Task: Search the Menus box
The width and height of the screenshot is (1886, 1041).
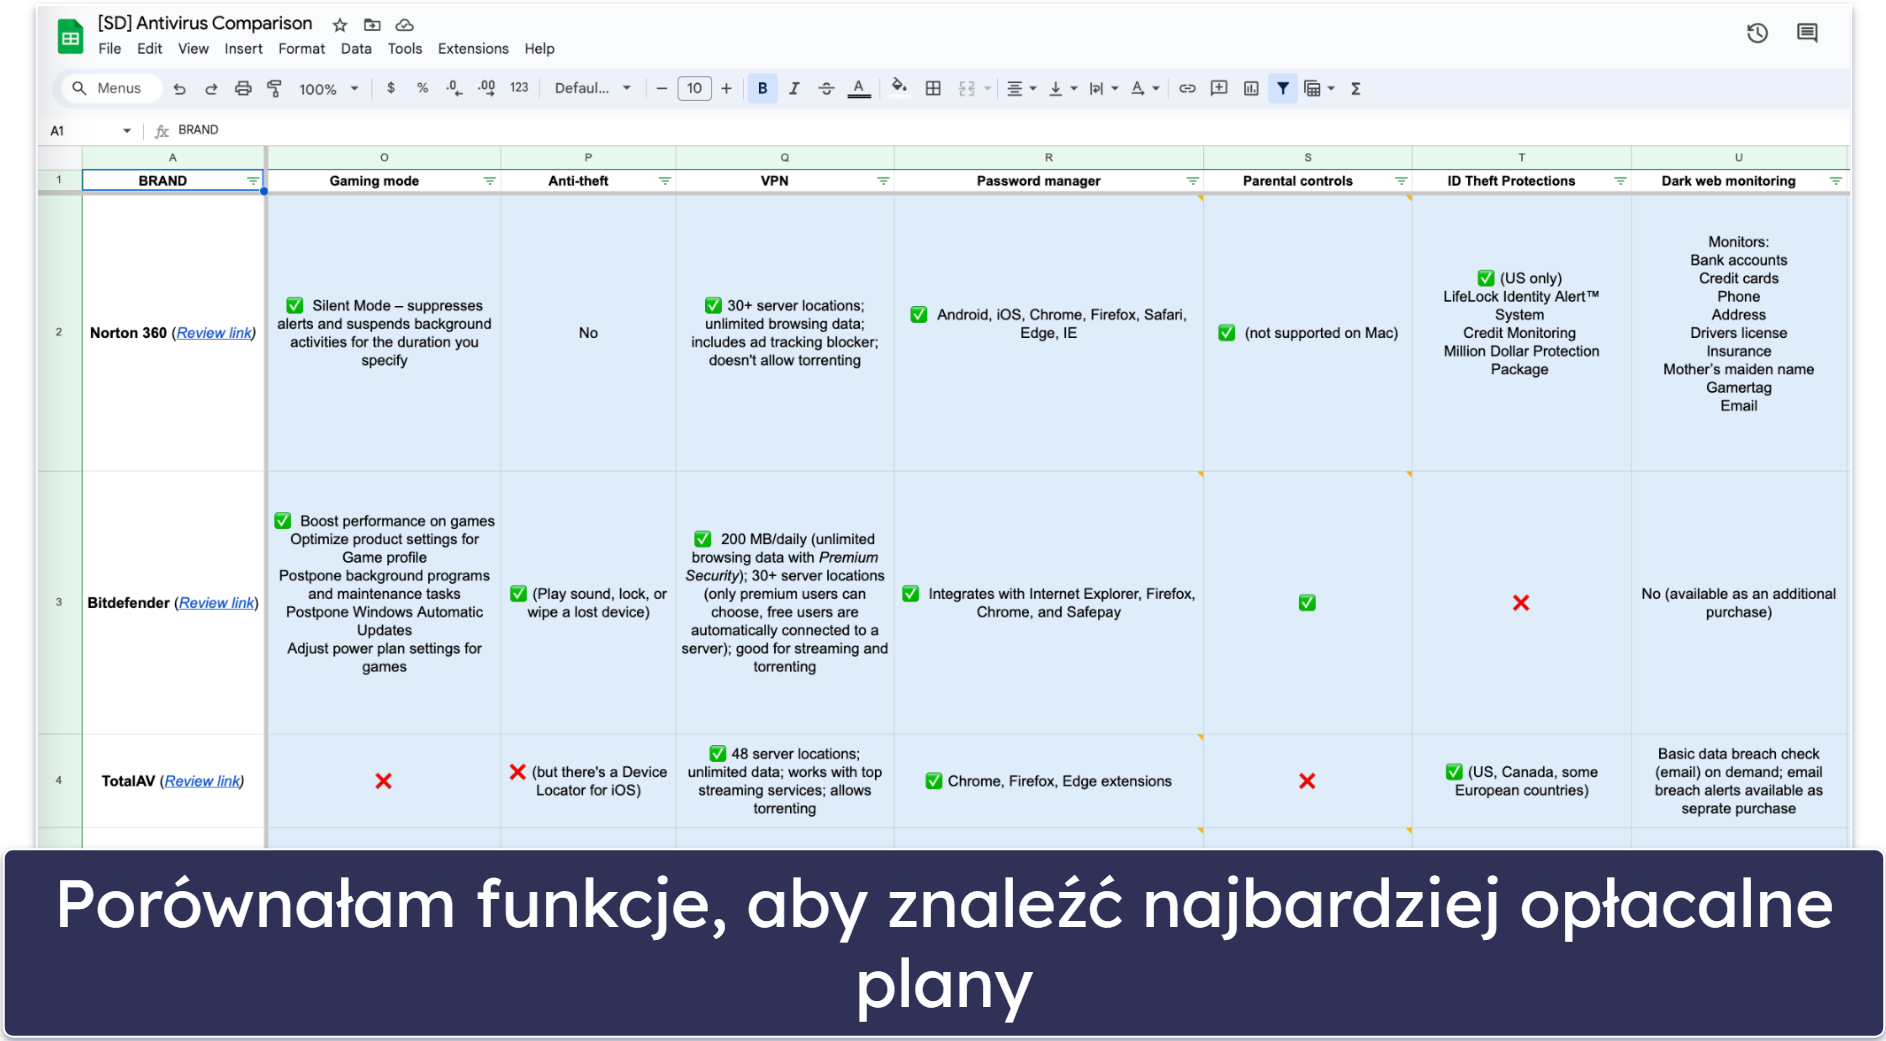Action: [112, 89]
